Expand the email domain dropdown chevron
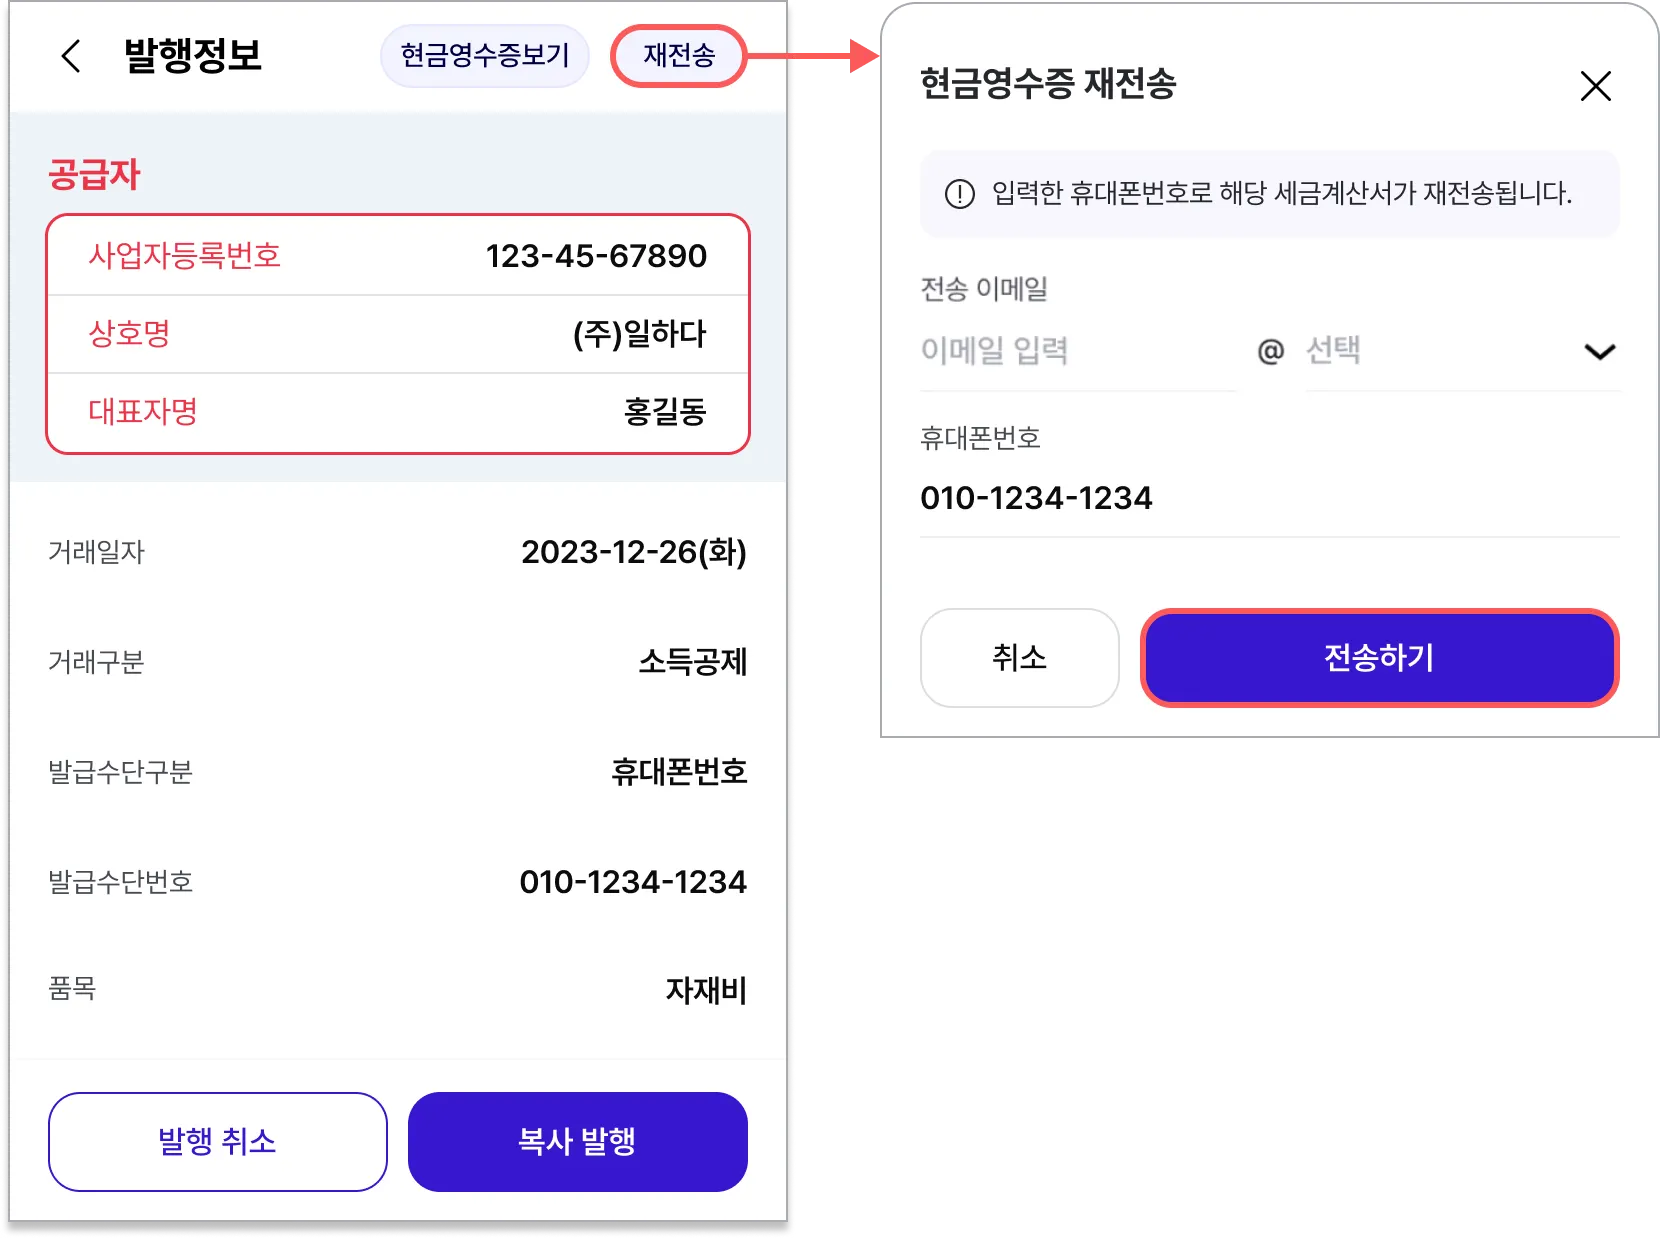This screenshot has width=1660, height=1238. pos(1599,352)
